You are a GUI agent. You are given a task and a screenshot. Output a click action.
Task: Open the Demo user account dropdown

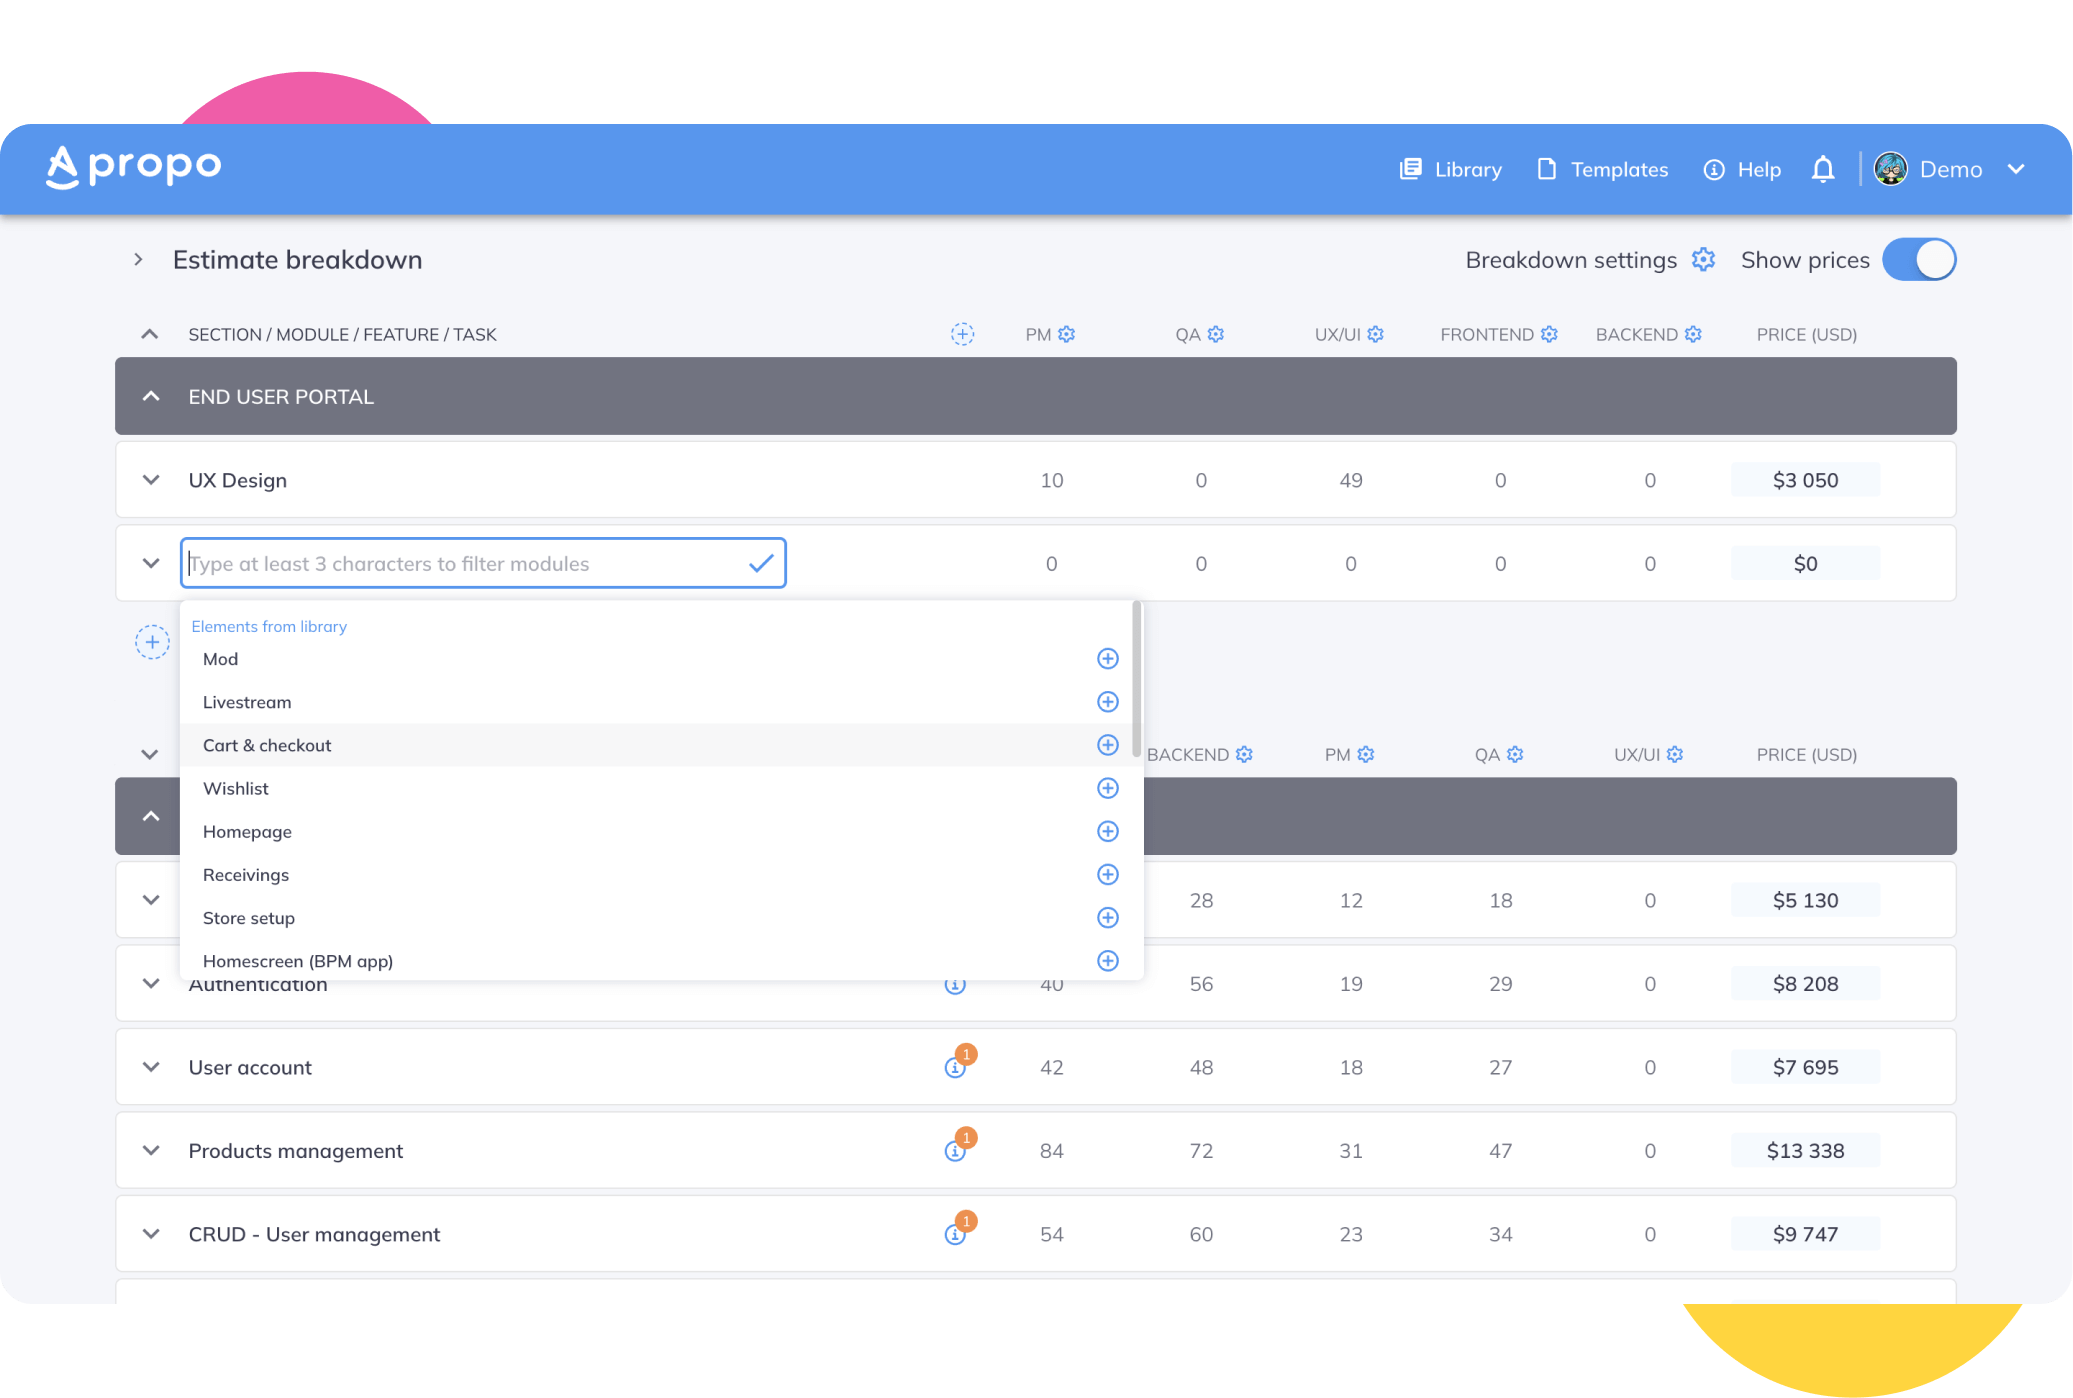(1950, 169)
